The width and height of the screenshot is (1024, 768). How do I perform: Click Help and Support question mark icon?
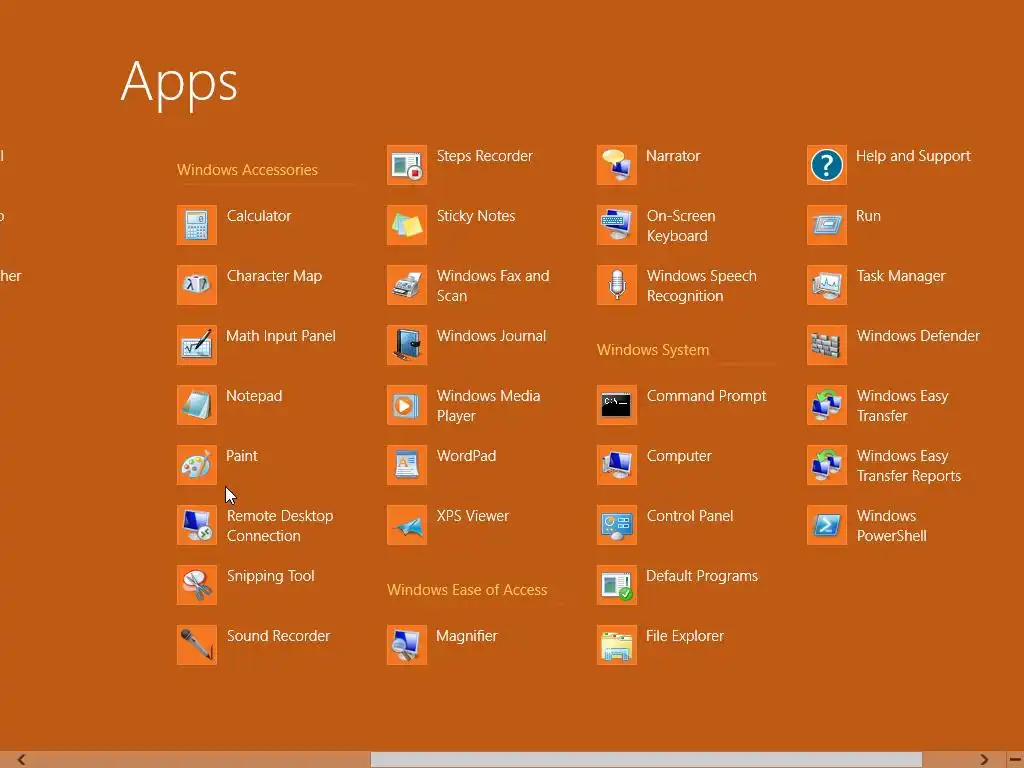coord(827,165)
